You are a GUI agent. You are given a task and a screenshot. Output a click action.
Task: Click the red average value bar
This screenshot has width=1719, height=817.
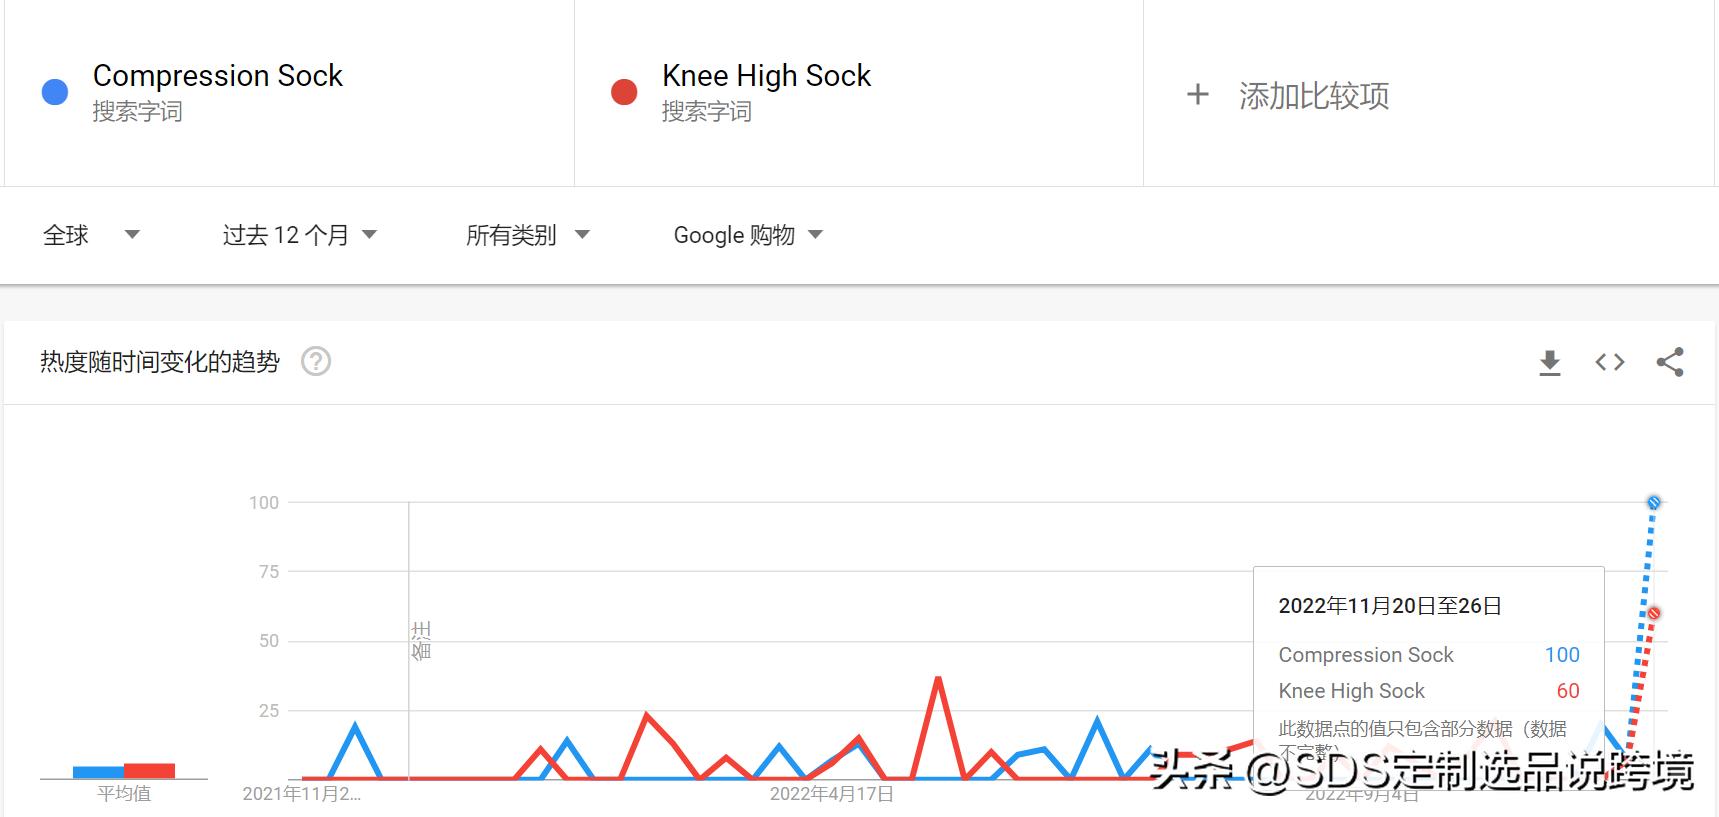(150, 771)
